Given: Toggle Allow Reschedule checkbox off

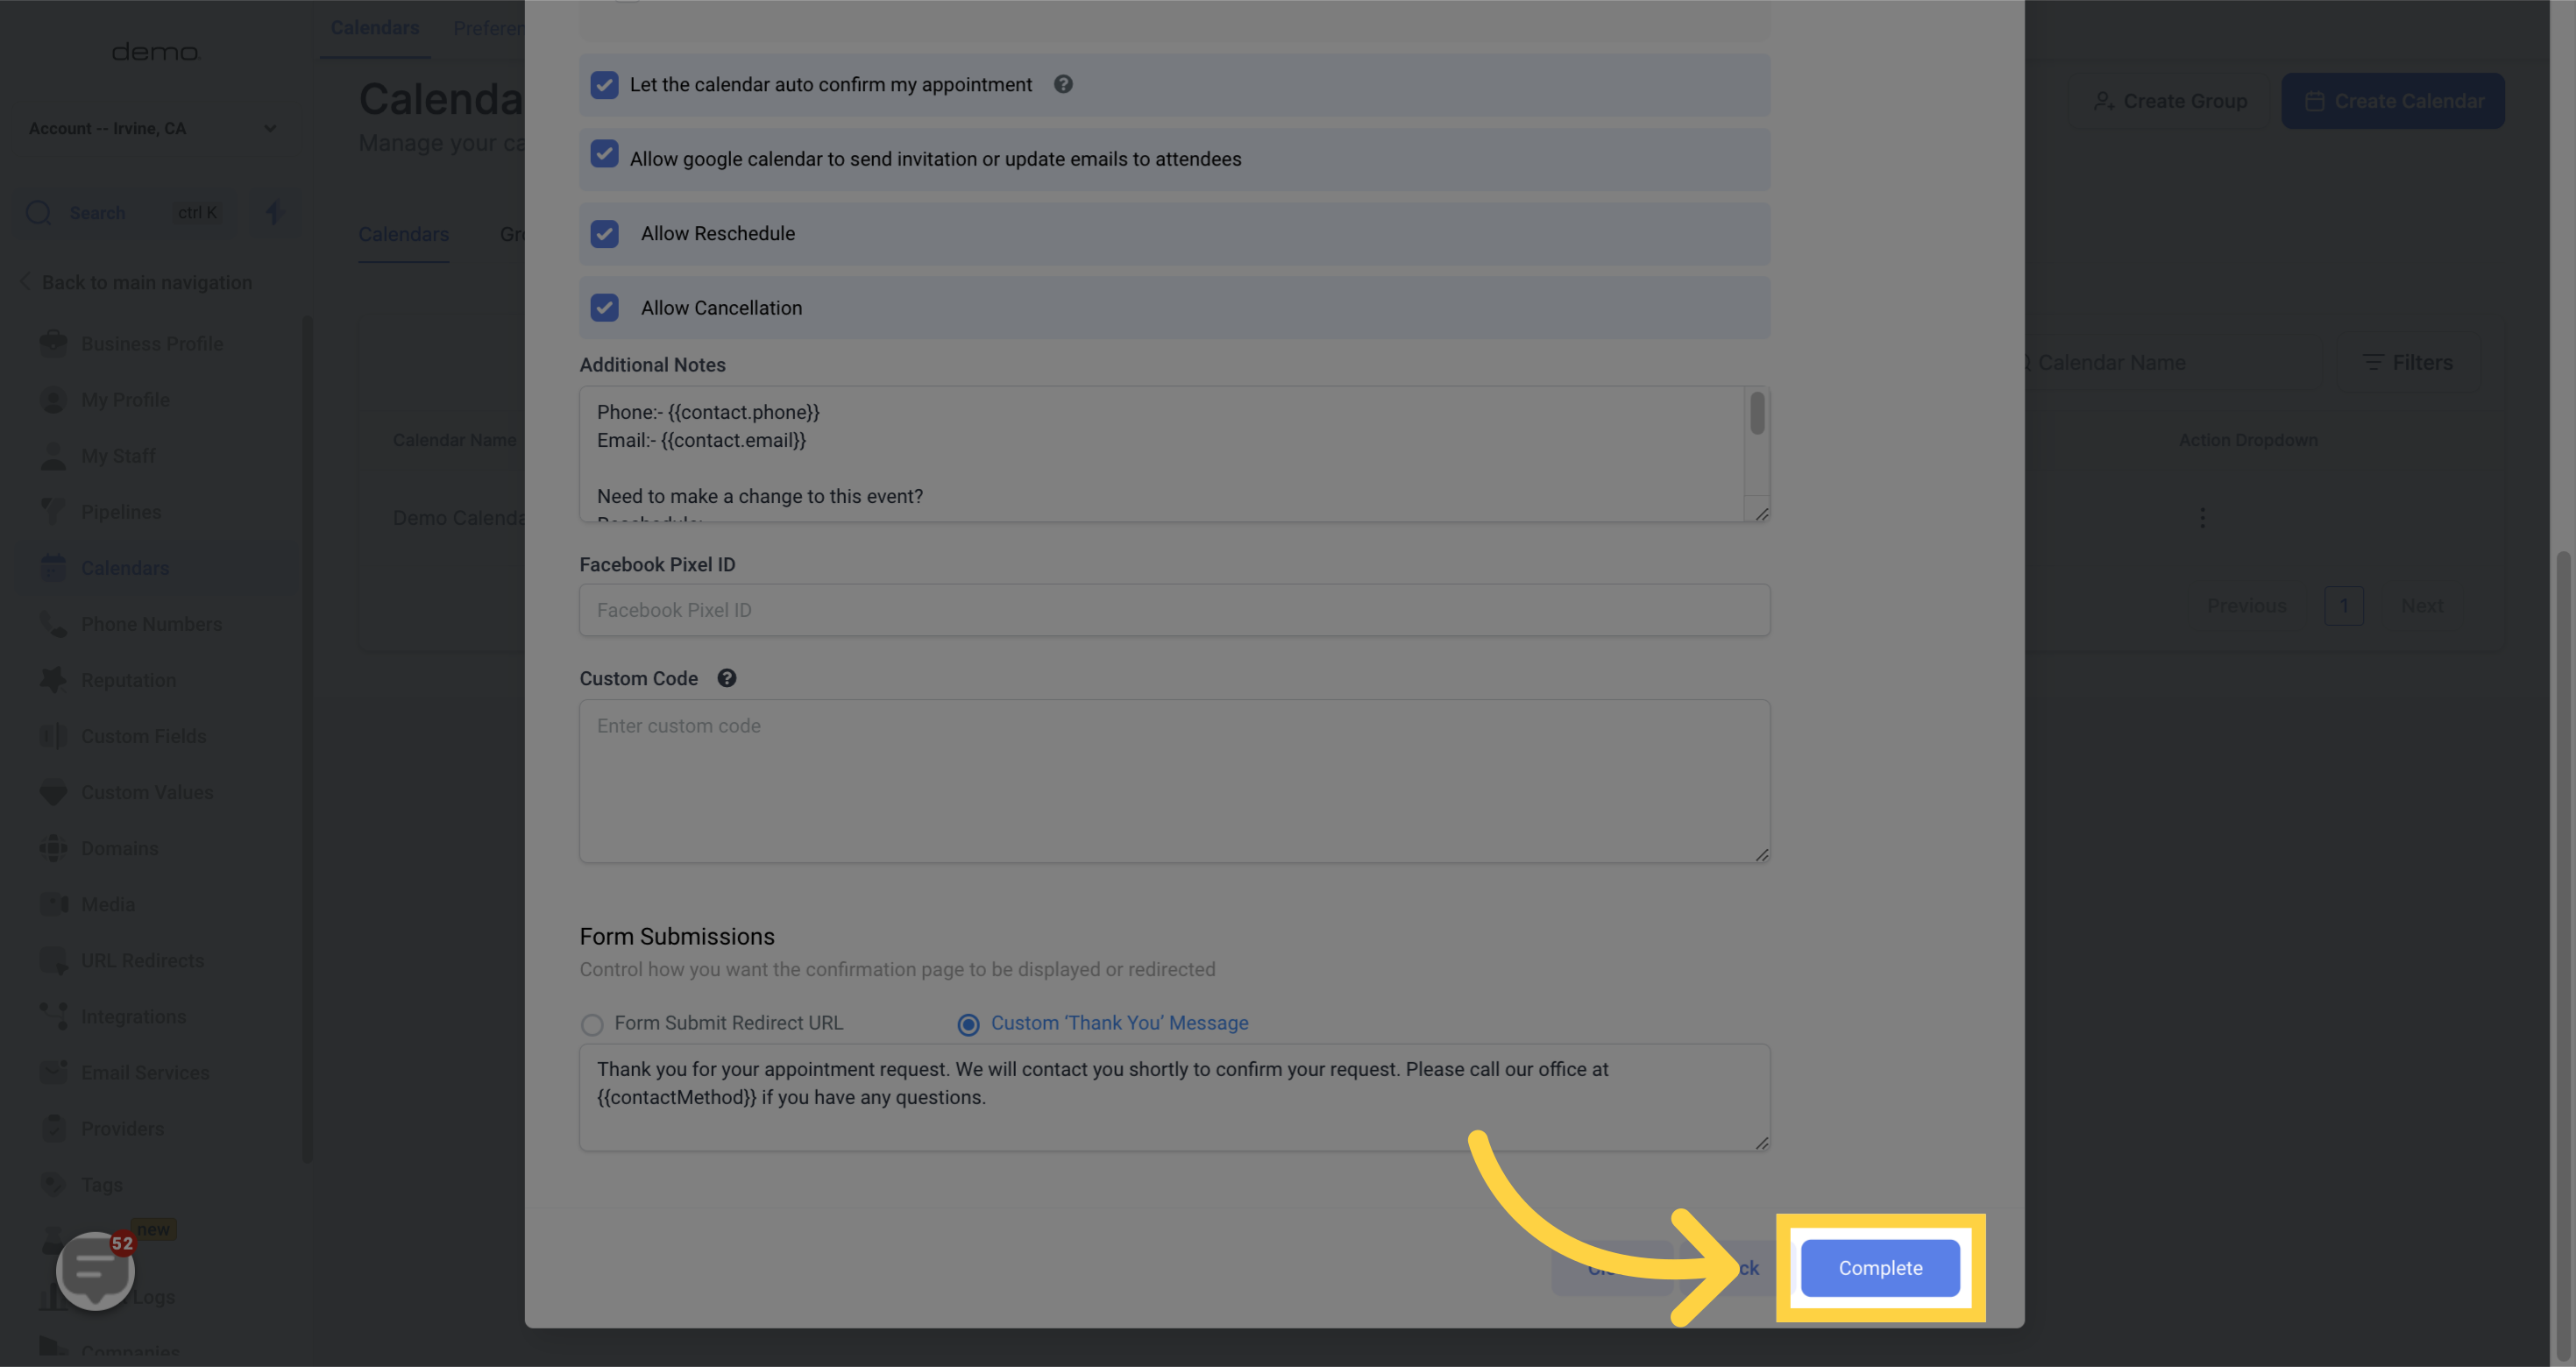Looking at the screenshot, I should coord(605,233).
